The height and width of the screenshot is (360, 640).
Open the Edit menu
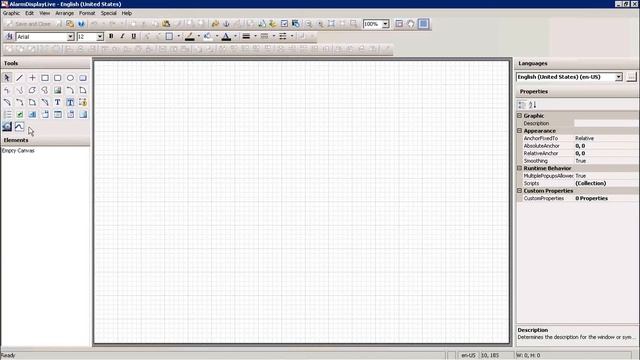coord(29,13)
